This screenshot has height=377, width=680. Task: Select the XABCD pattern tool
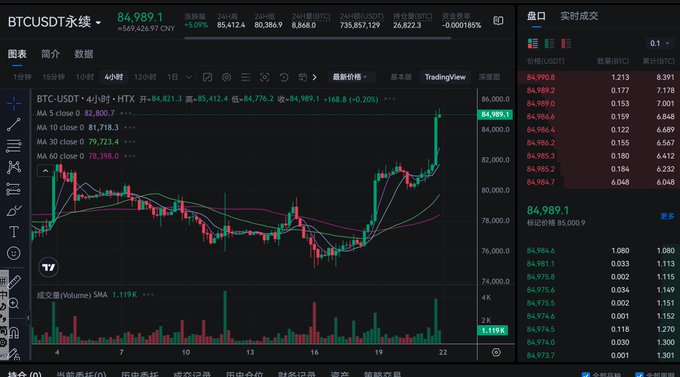13,167
